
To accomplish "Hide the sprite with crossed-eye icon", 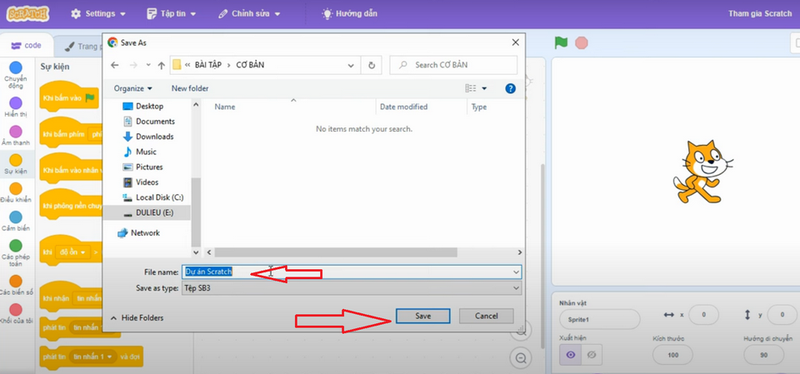I will click(591, 355).
